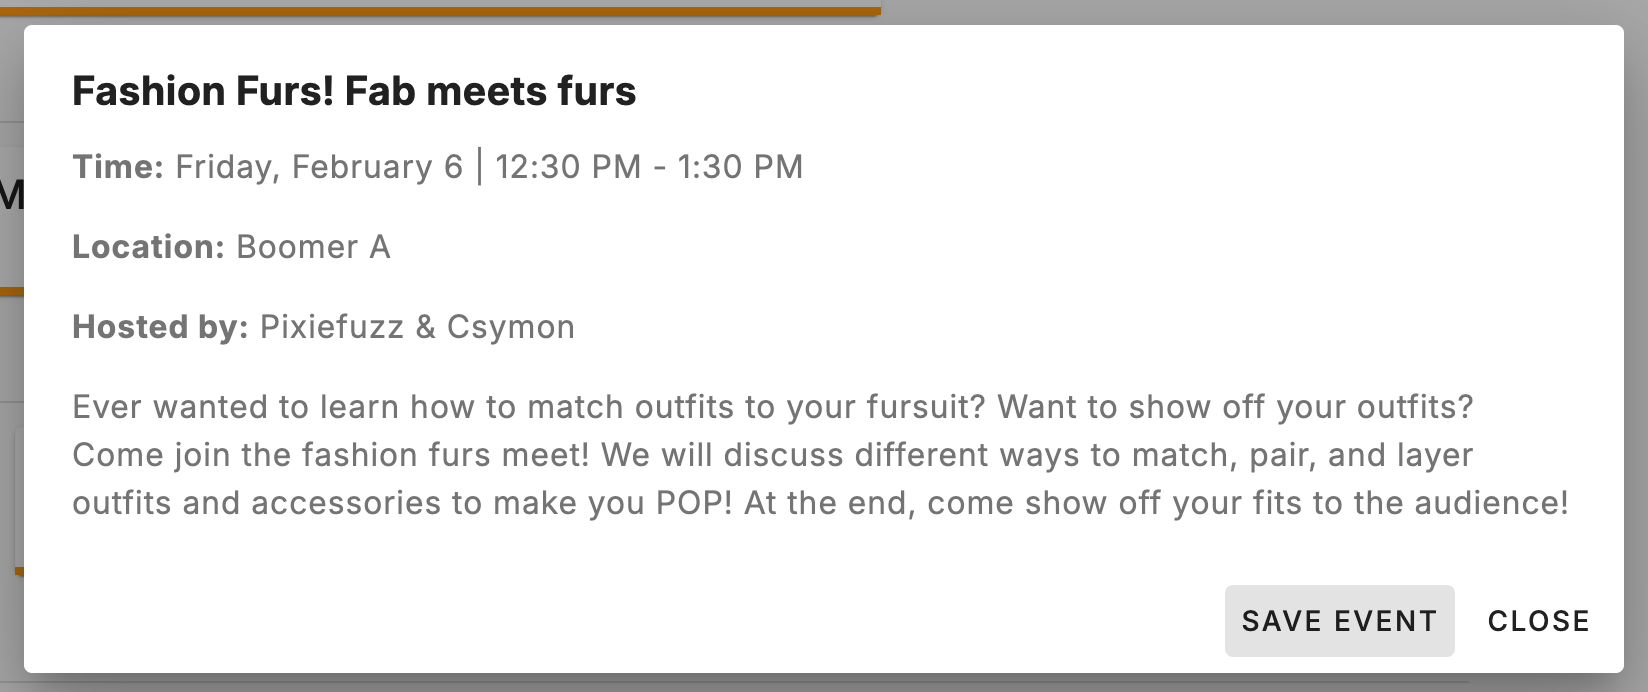Click the ampersand between the host names
The height and width of the screenshot is (692, 1648).
pos(425,327)
